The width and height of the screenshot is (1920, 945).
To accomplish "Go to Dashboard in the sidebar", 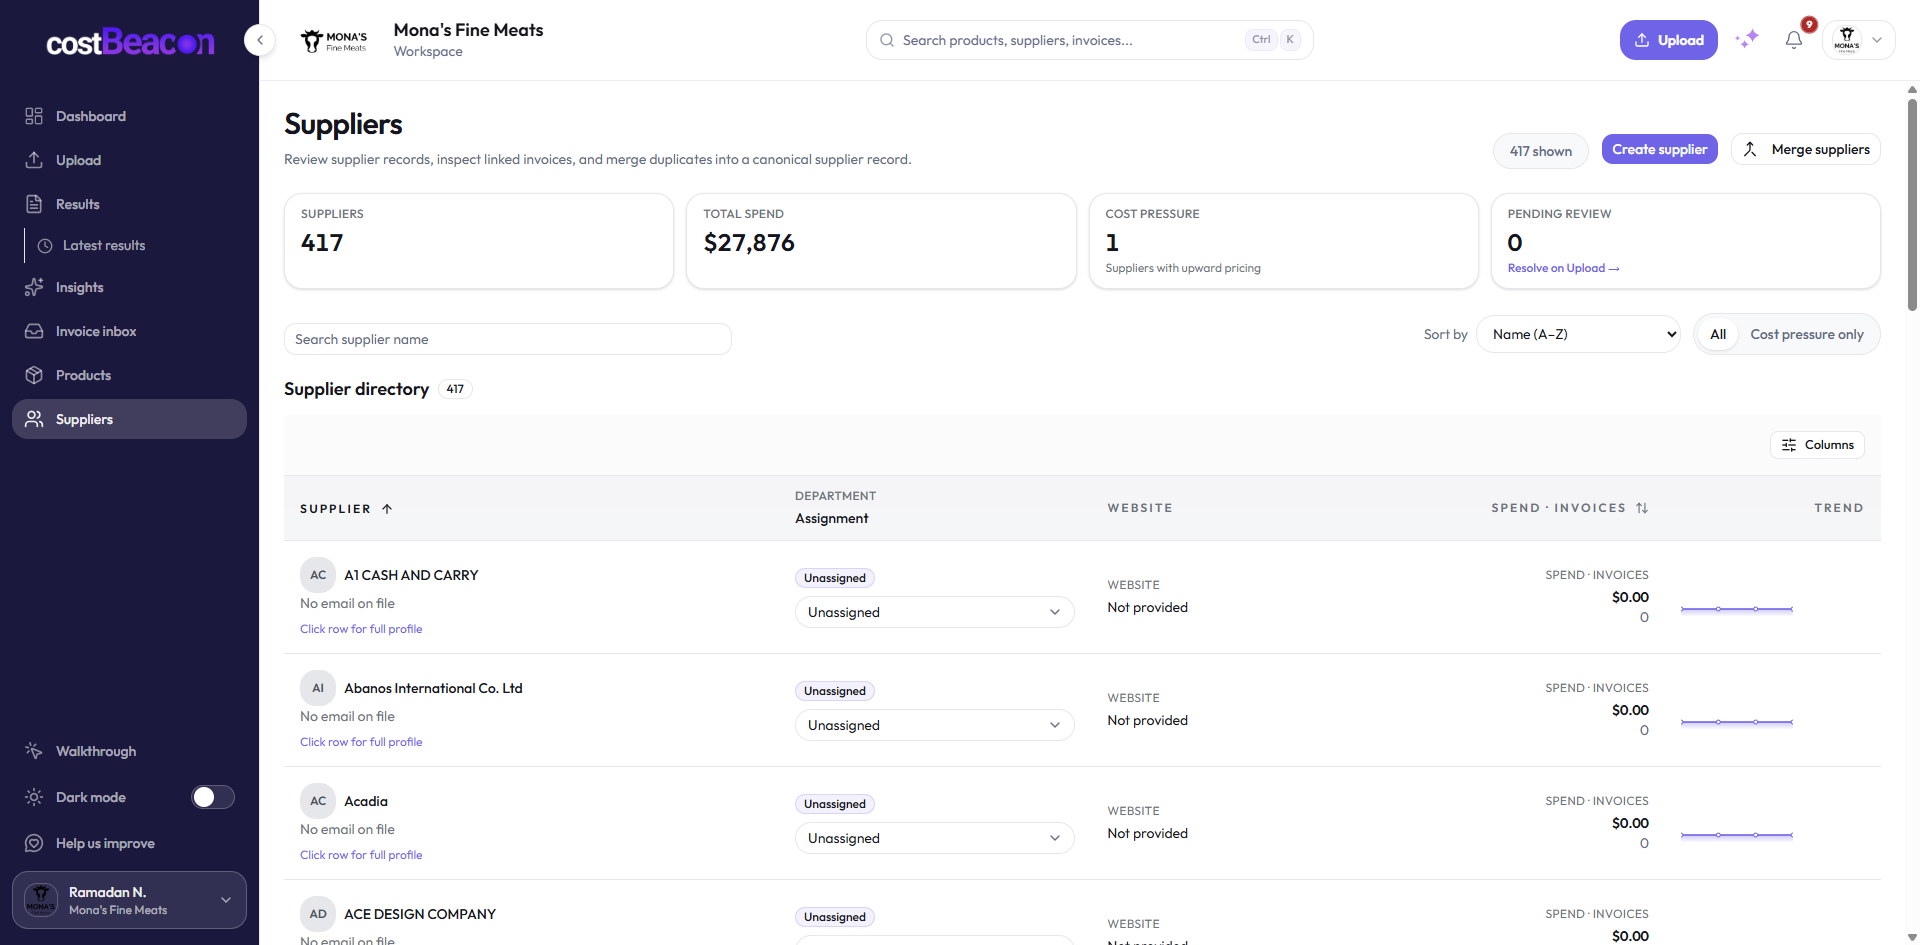I will [129, 116].
